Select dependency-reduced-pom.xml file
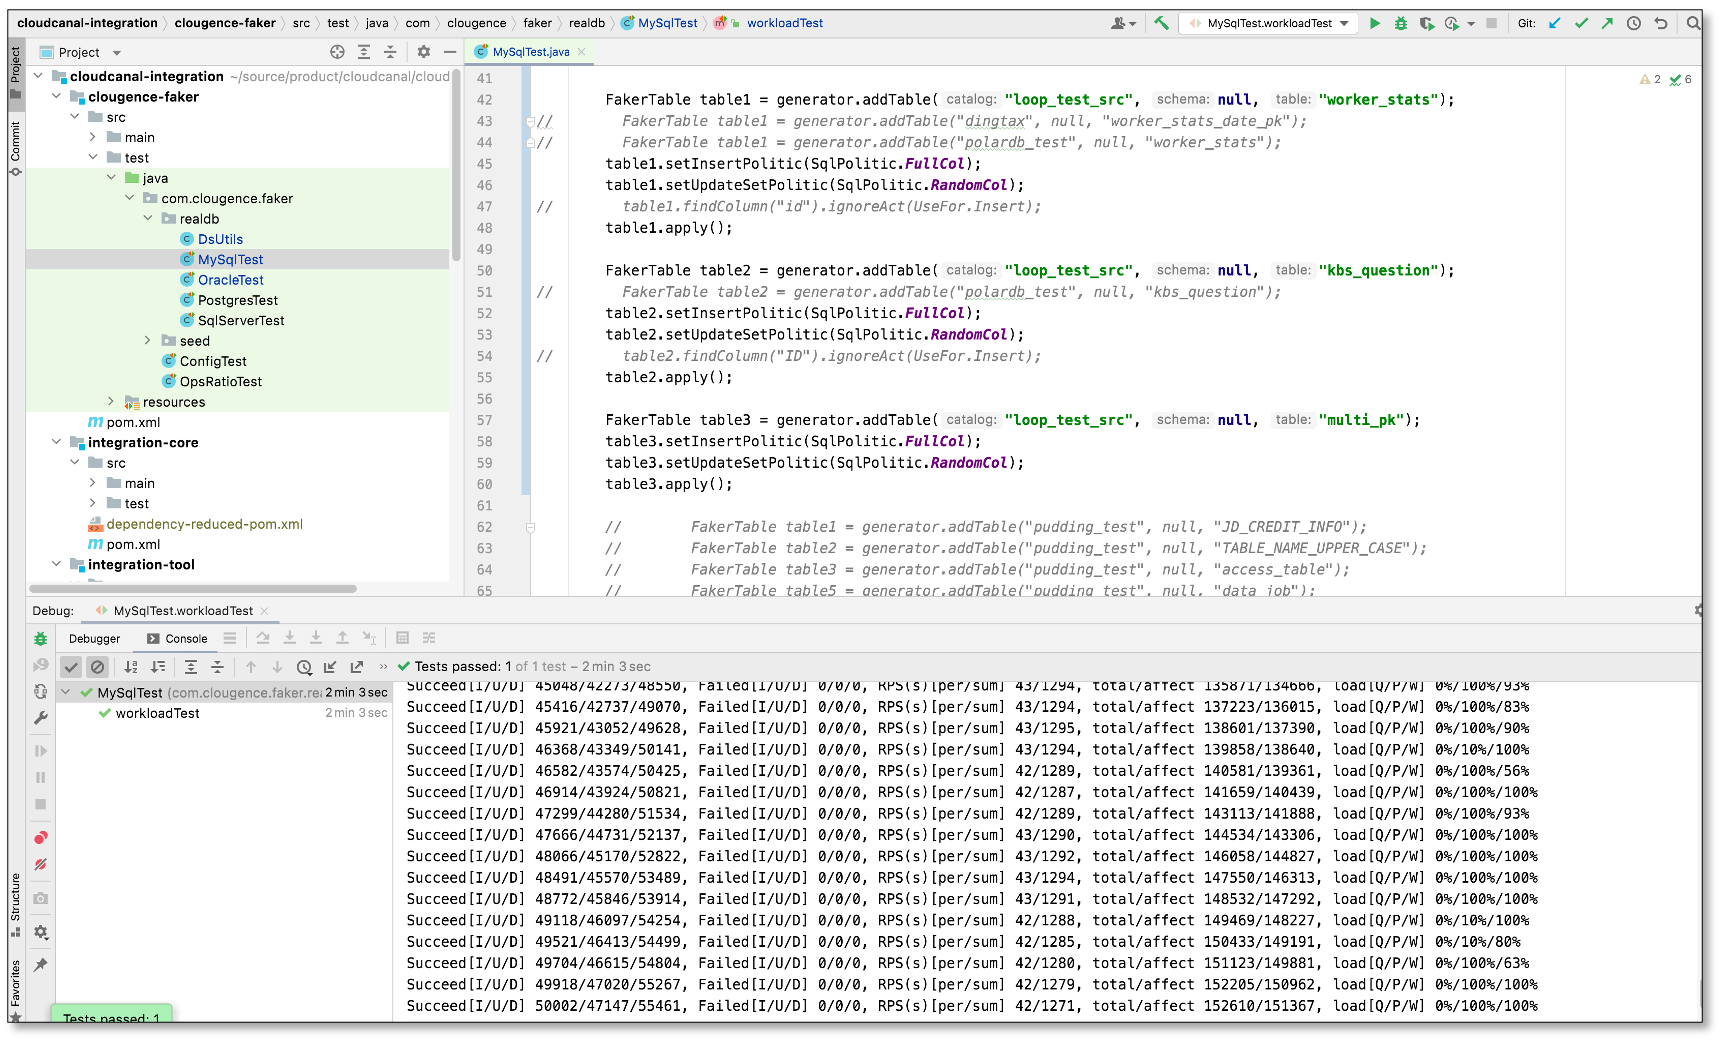This screenshot has width=1722, height=1044. tap(204, 524)
